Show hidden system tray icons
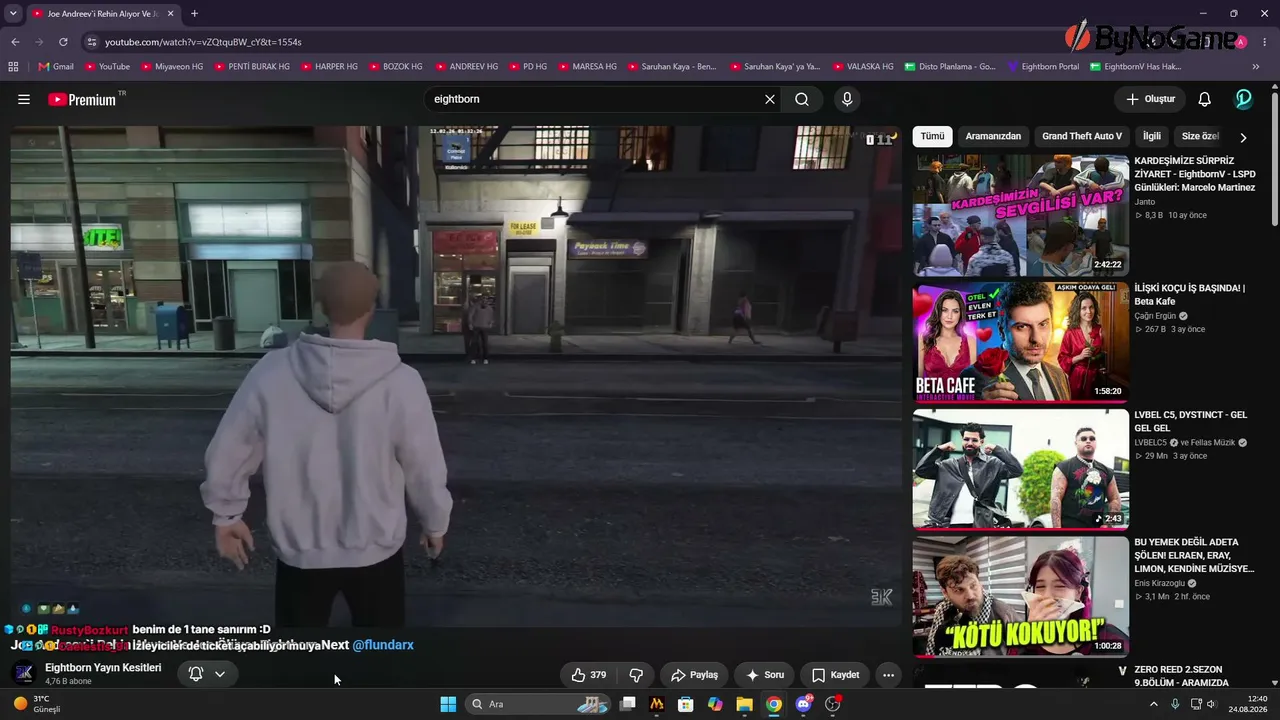Viewport: 1280px width, 720px height. [x=1153, y=704]
